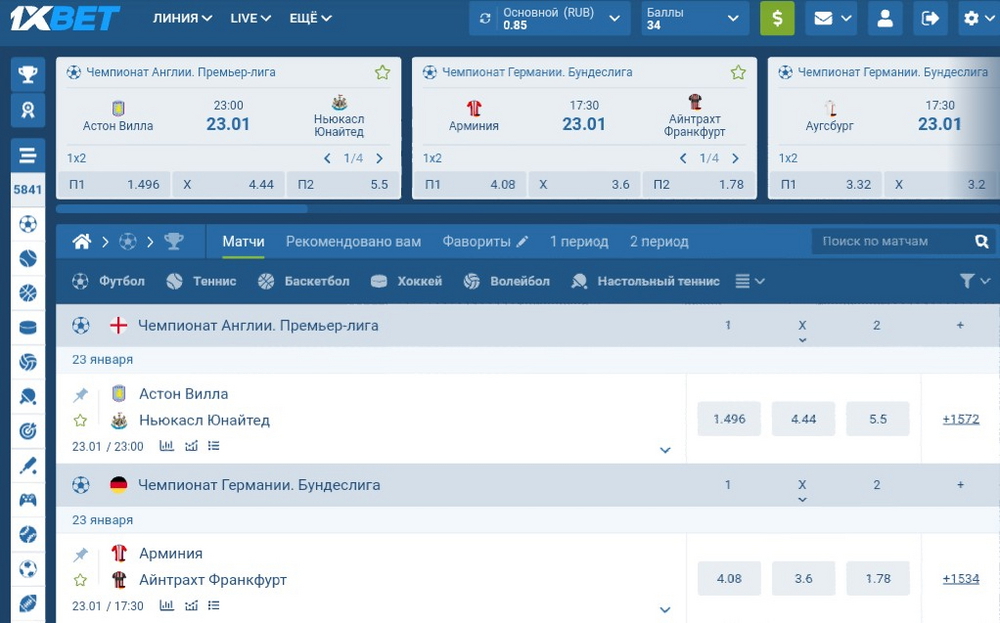Click the trophy icon in left sidebar
Screen dimensions: 1000x623
(28, 73)
